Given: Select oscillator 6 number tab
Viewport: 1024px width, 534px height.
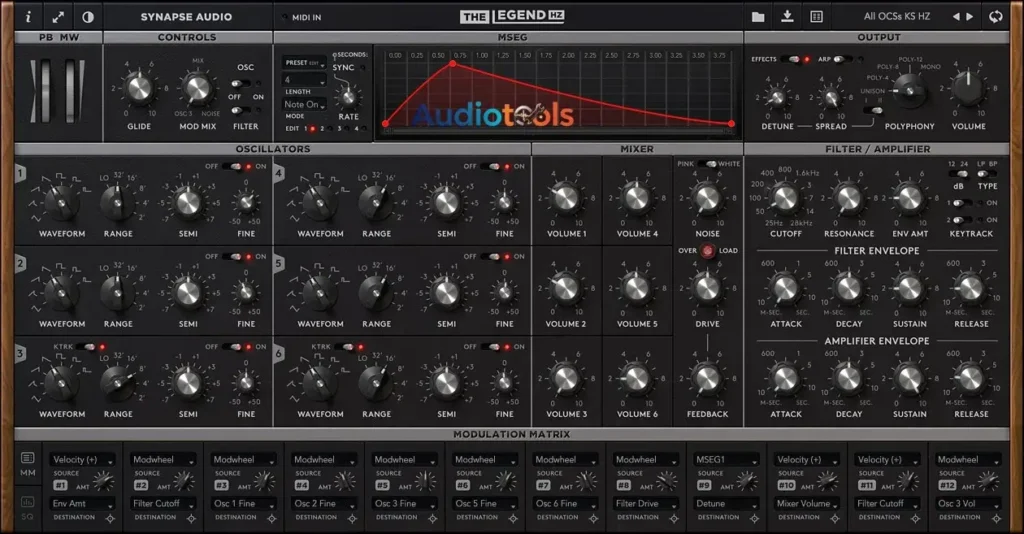Looking at the screenshot, I should click(279, 354).
